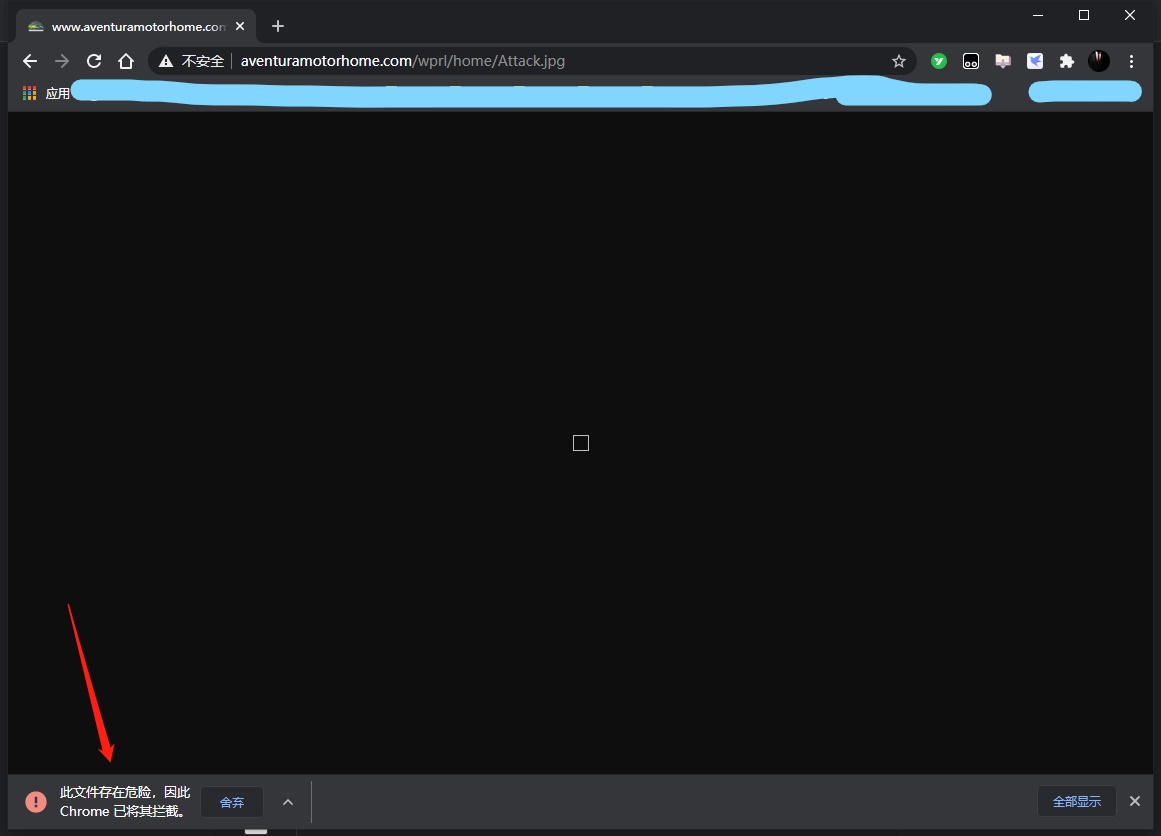
Task: Open the Extensions puzzle menu
Action: tap(1066, 61)
